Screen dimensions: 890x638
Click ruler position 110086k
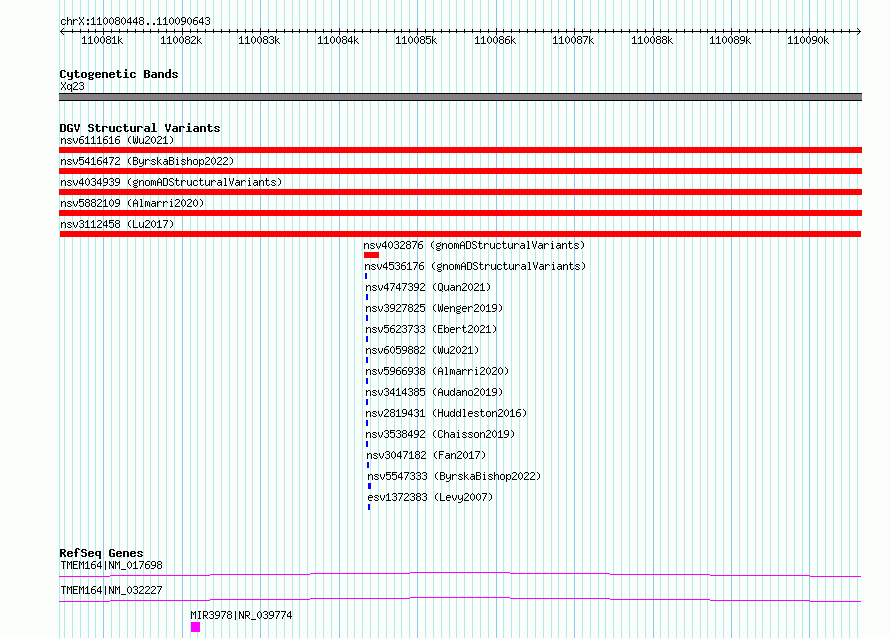point(496,40)
